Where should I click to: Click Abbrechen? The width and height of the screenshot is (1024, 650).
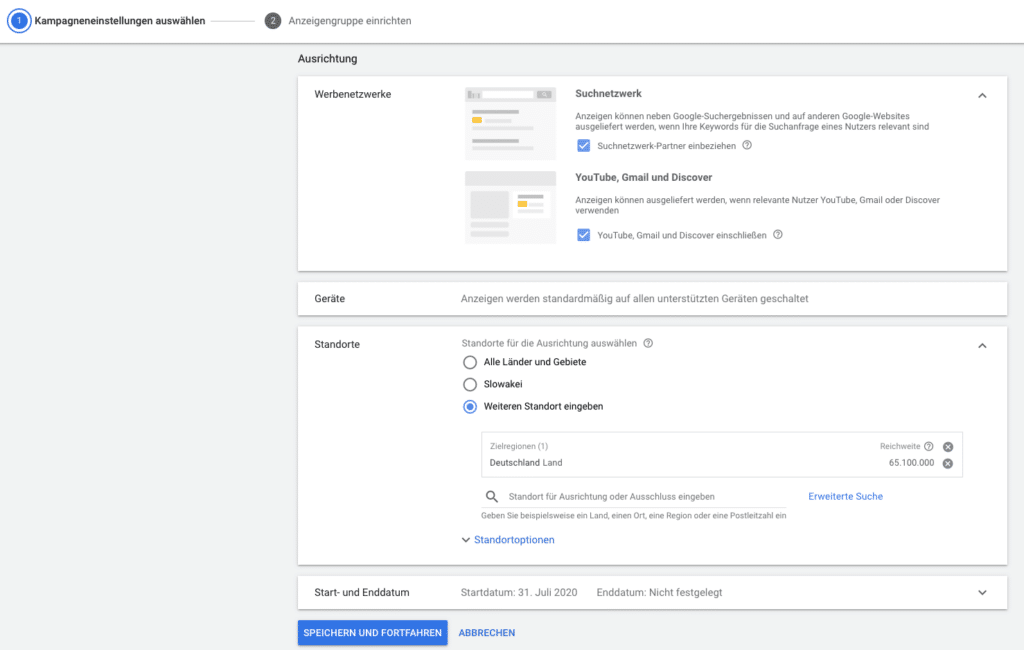[x=487, y=632]
